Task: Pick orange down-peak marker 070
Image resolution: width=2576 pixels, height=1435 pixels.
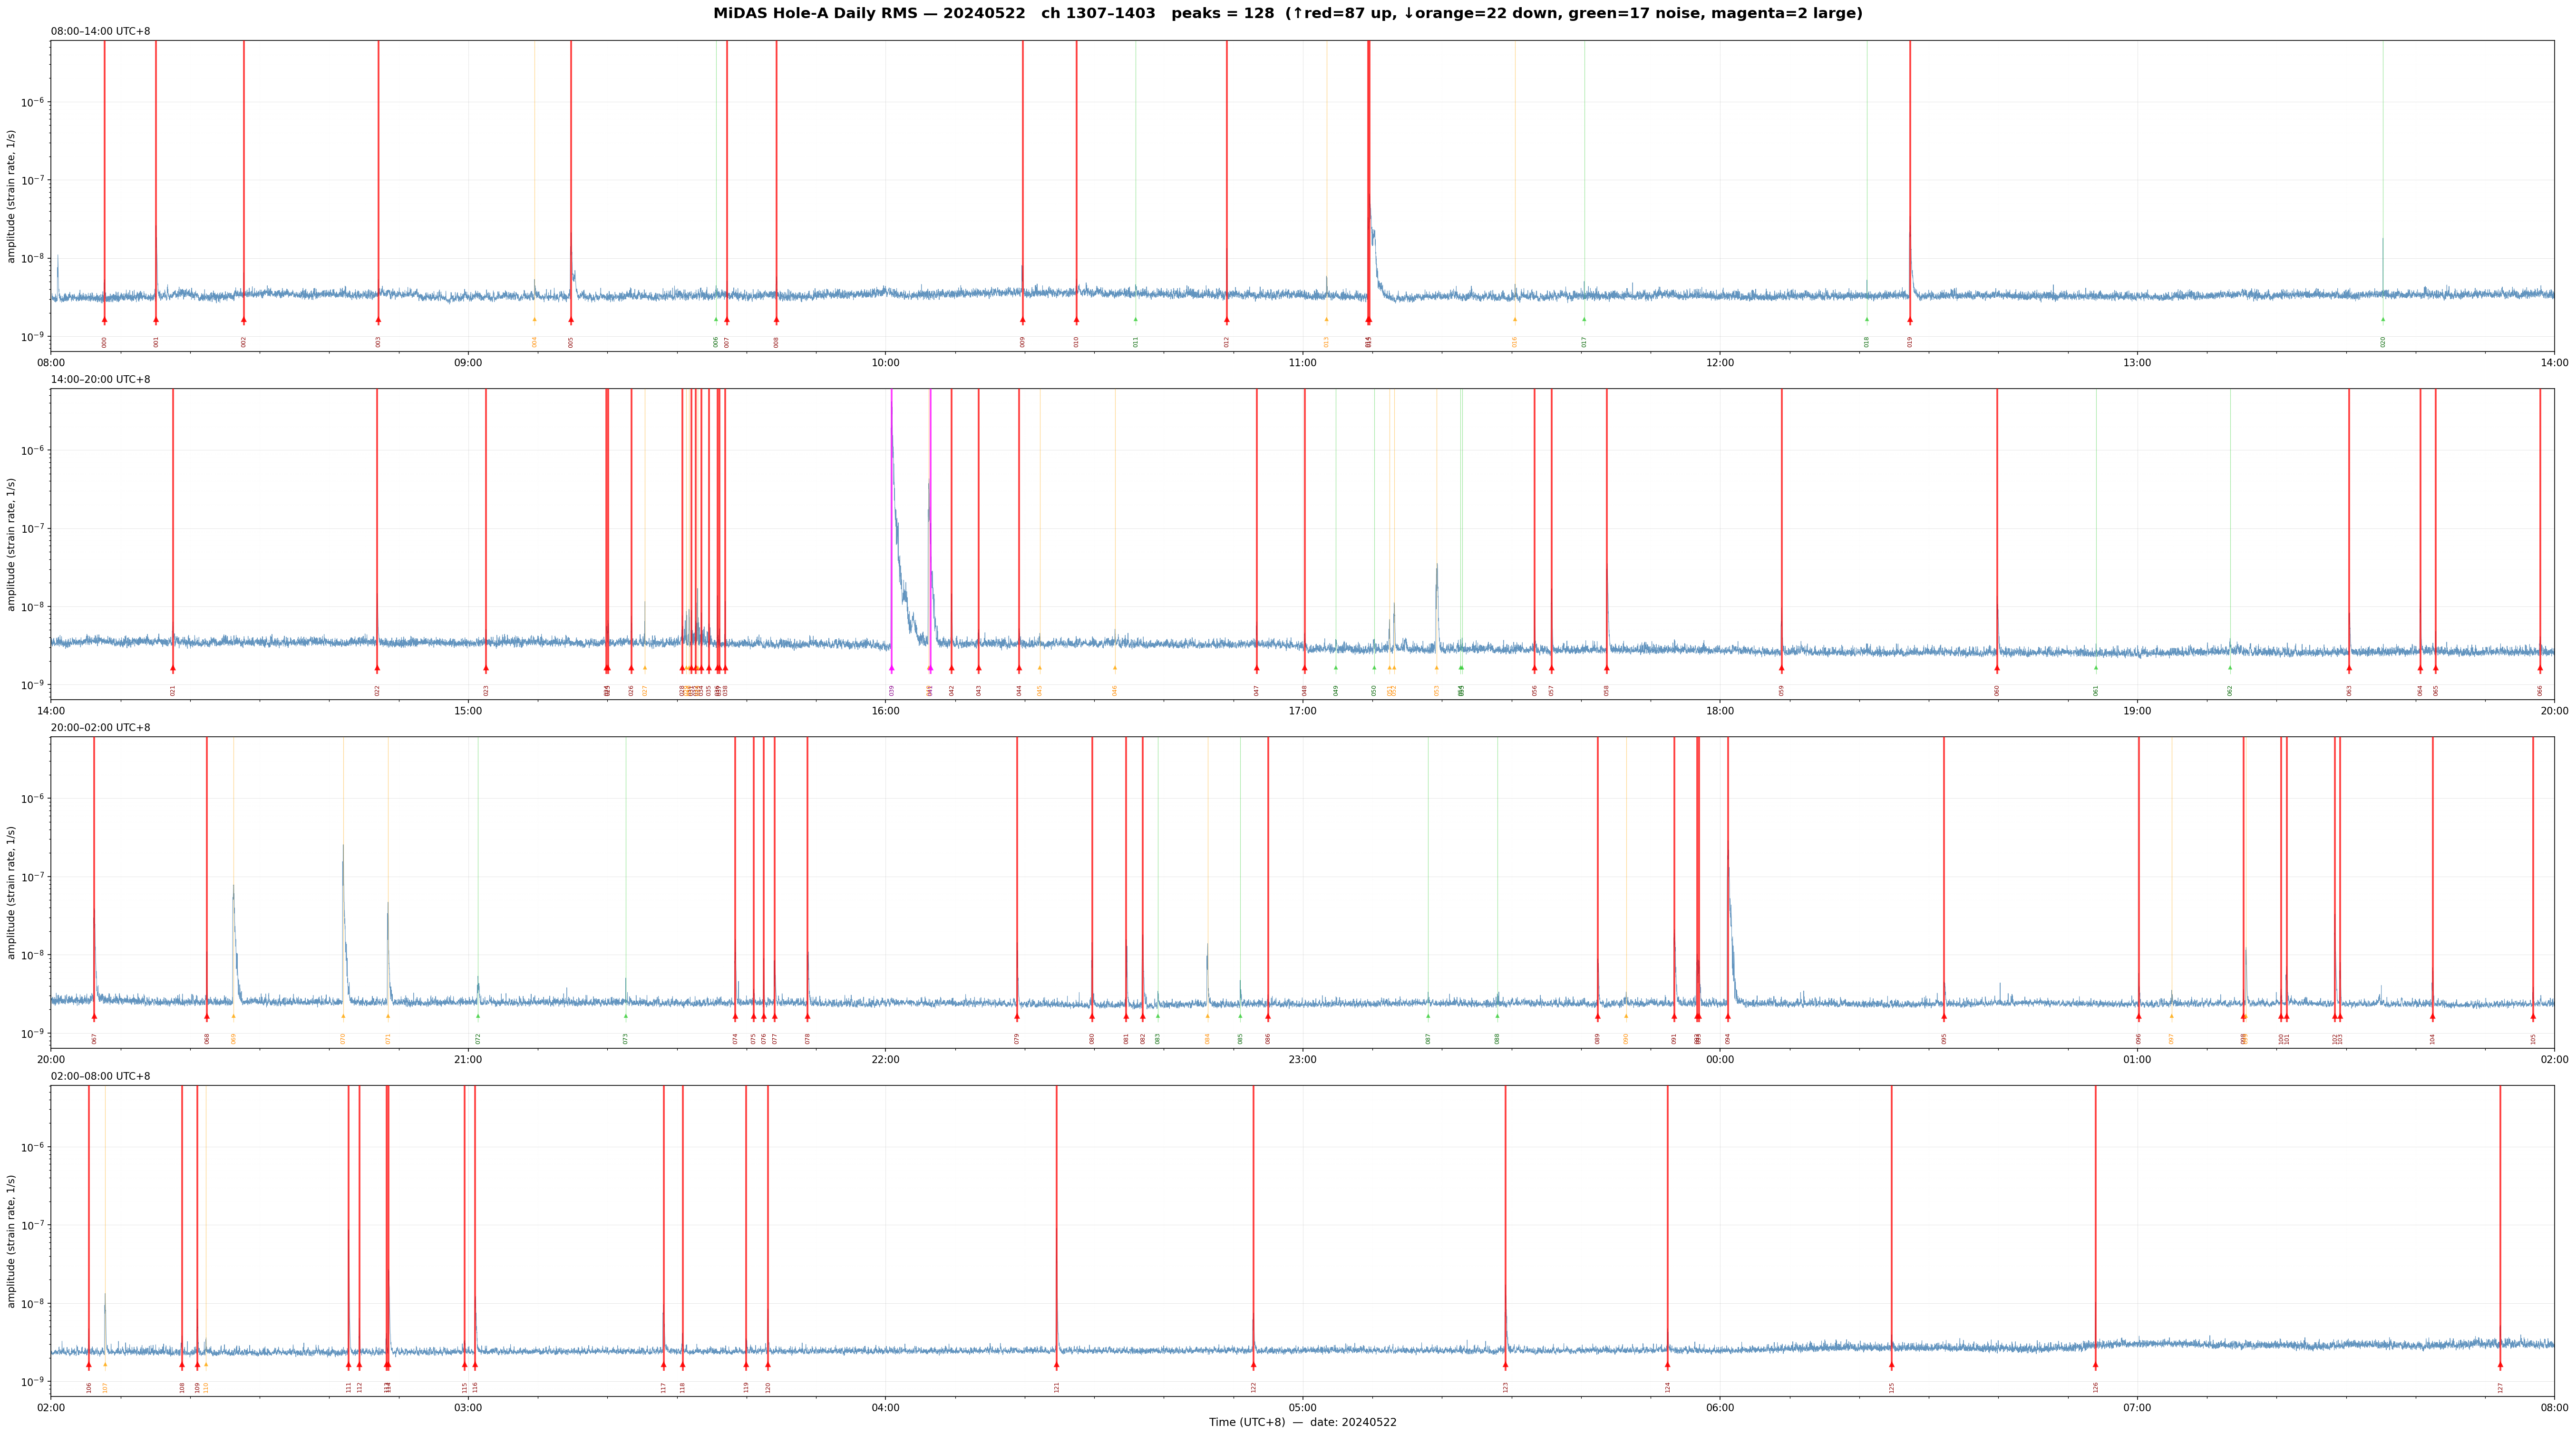Action: point(343,1017)
